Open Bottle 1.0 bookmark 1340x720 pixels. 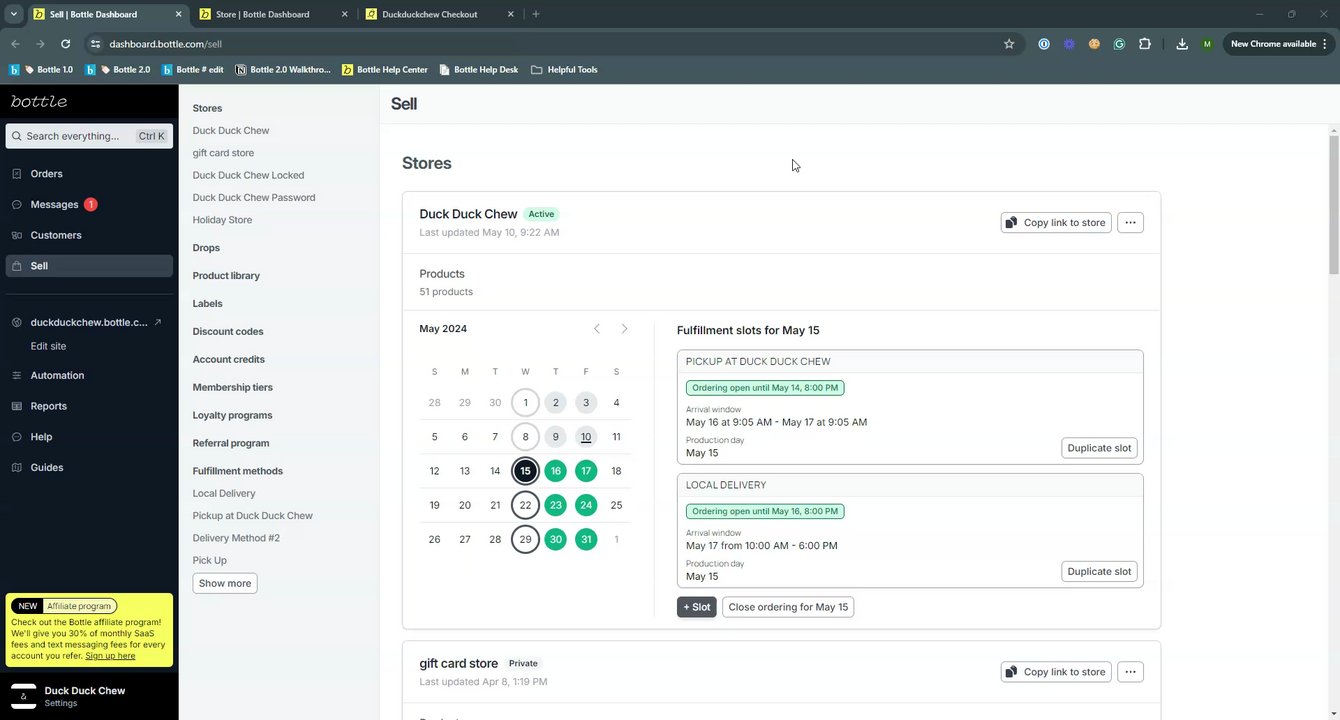pos(42,70)
